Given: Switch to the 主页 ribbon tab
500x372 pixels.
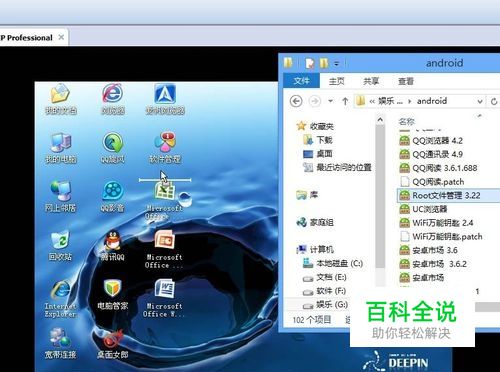Looking at the screenshot, I should coord(336,81).
